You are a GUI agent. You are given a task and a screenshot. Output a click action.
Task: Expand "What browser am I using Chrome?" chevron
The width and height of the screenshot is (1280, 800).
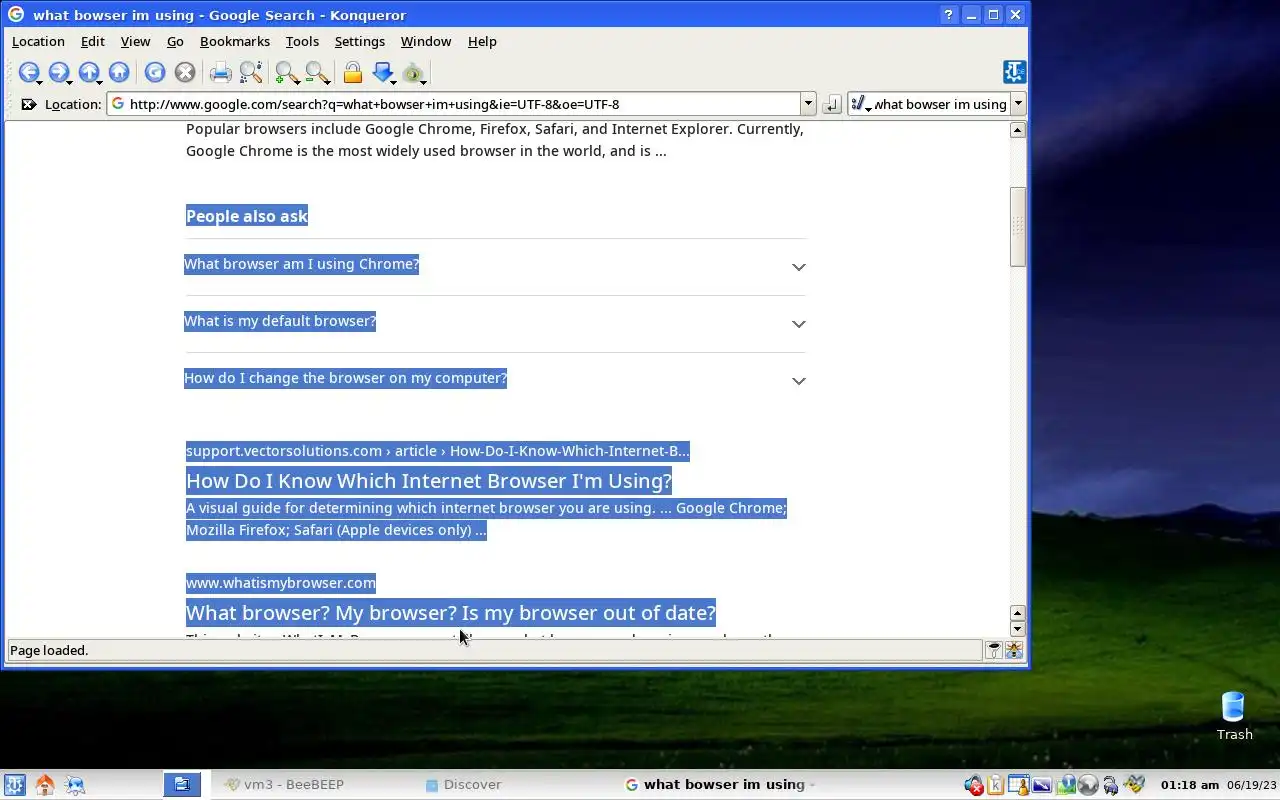798,267
